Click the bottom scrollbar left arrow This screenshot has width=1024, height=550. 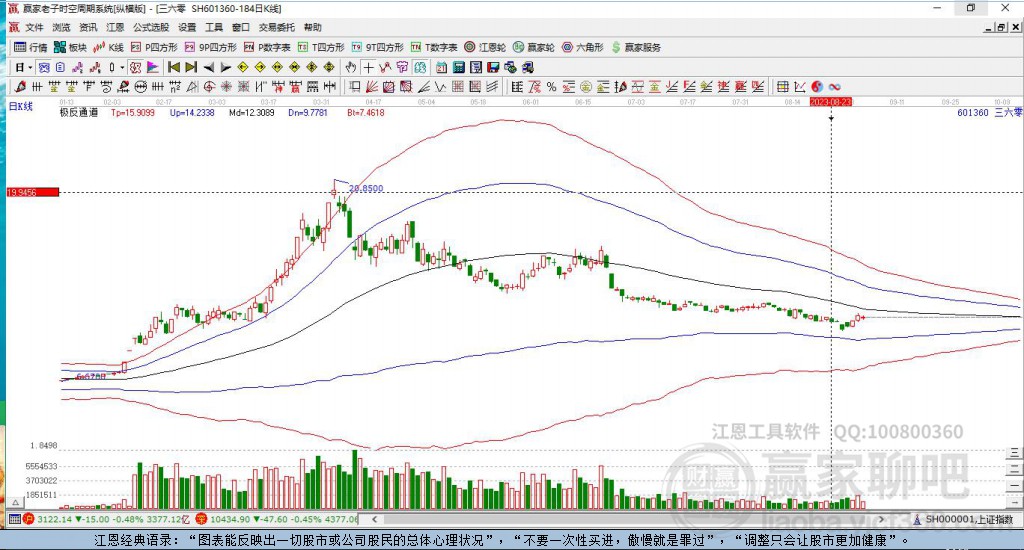click(x=375, y=519)
